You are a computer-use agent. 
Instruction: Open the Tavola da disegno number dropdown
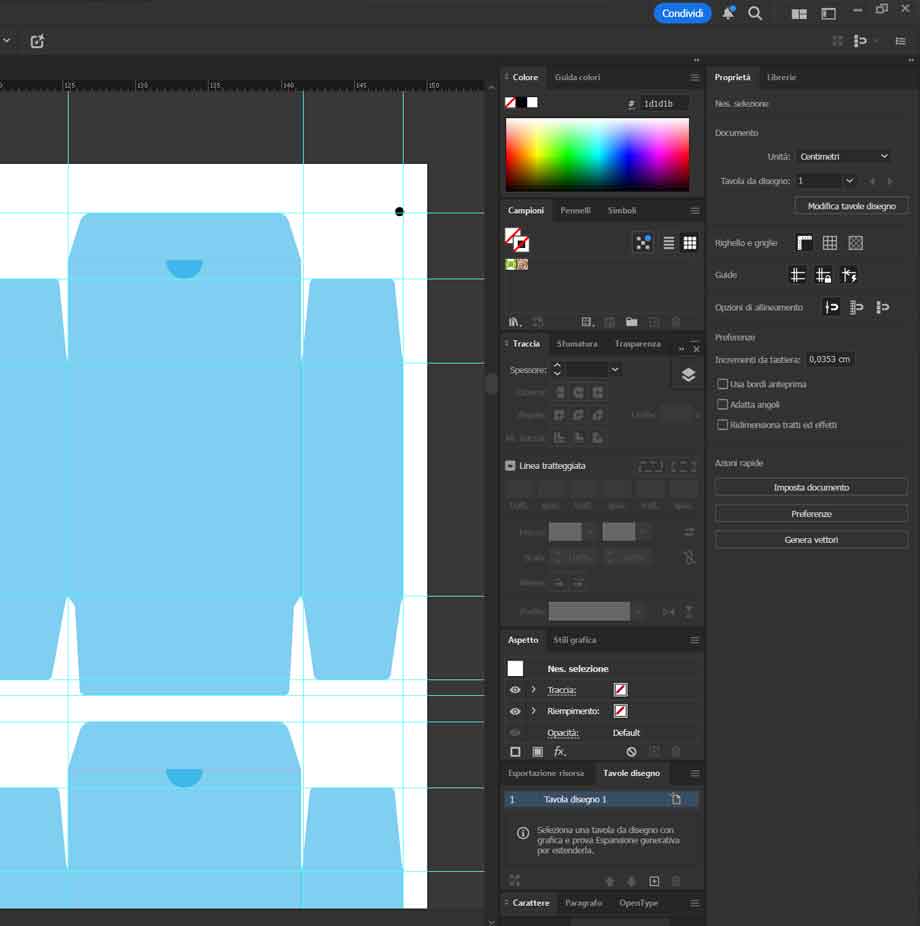tap(824, 180)
